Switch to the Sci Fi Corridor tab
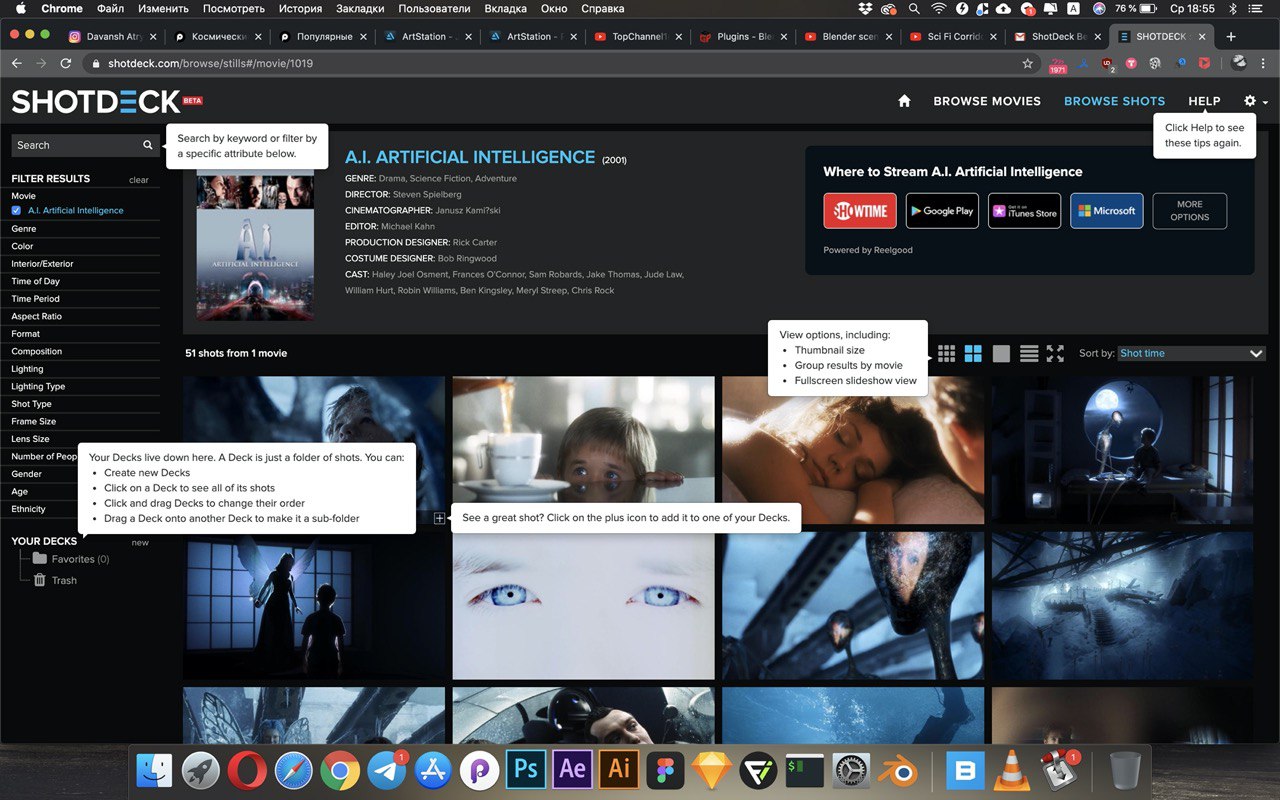 point(952,37)
